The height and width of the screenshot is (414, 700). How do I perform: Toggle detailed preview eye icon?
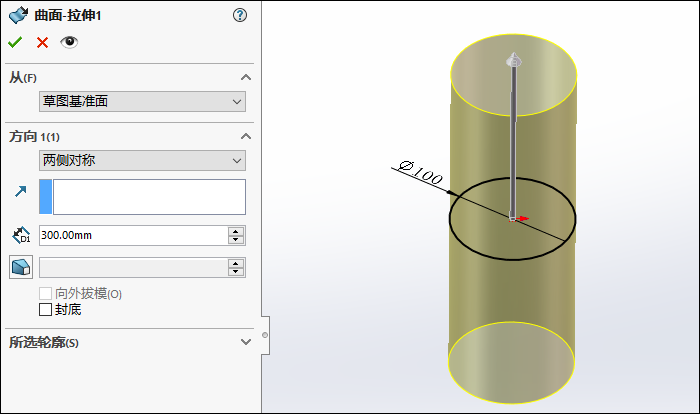69,42
